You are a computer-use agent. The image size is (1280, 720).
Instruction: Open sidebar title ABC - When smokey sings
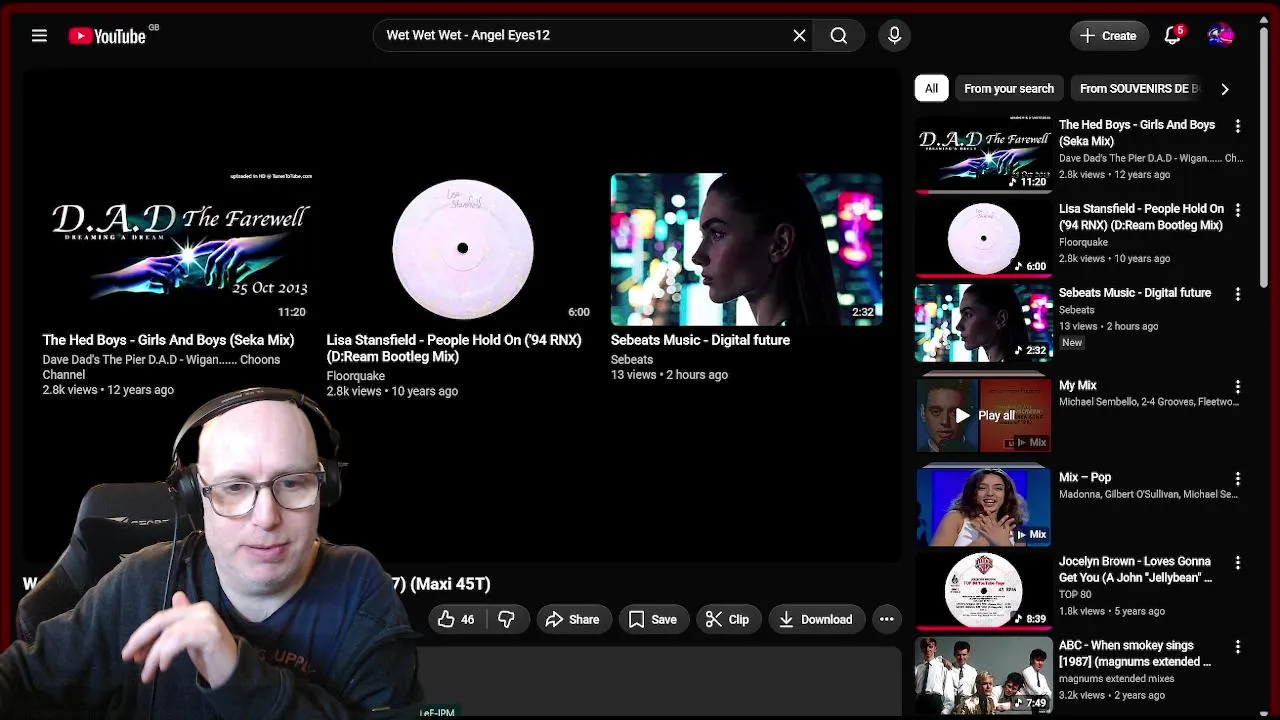click(1135, 653)
